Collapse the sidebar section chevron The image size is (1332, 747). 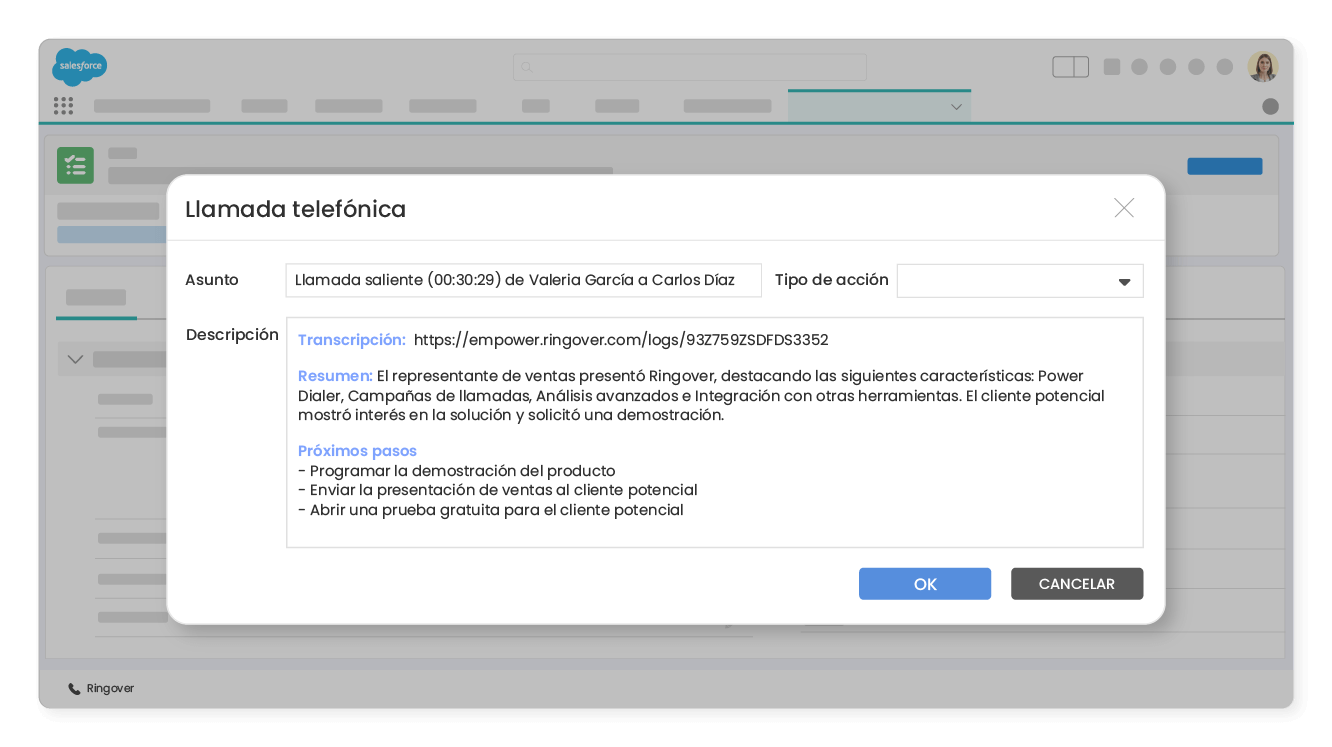(75, 358)
